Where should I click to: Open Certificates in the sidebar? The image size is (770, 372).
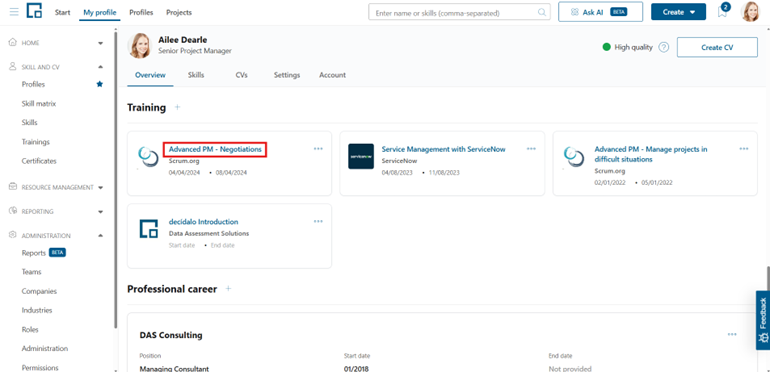pos(39,160)
